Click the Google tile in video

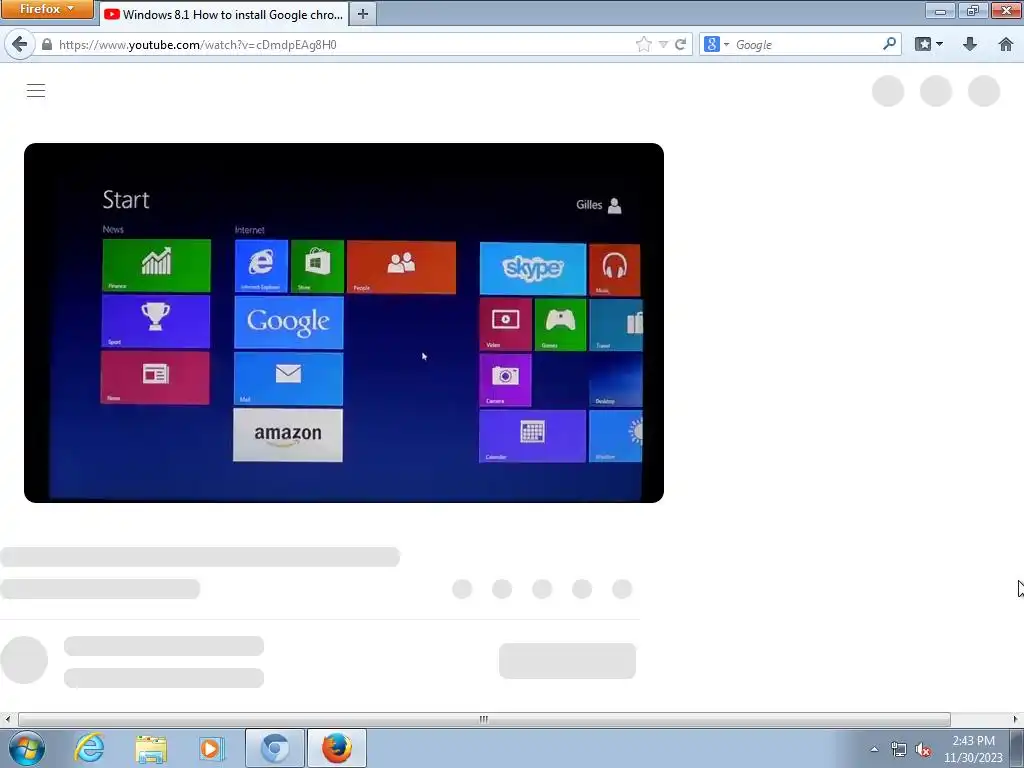[289, 322]
